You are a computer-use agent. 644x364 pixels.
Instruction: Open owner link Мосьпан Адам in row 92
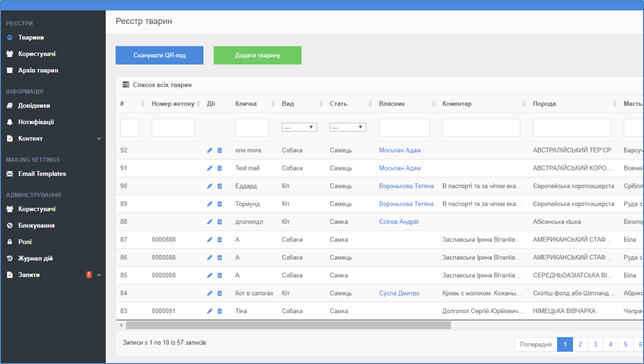coord(400,150)
